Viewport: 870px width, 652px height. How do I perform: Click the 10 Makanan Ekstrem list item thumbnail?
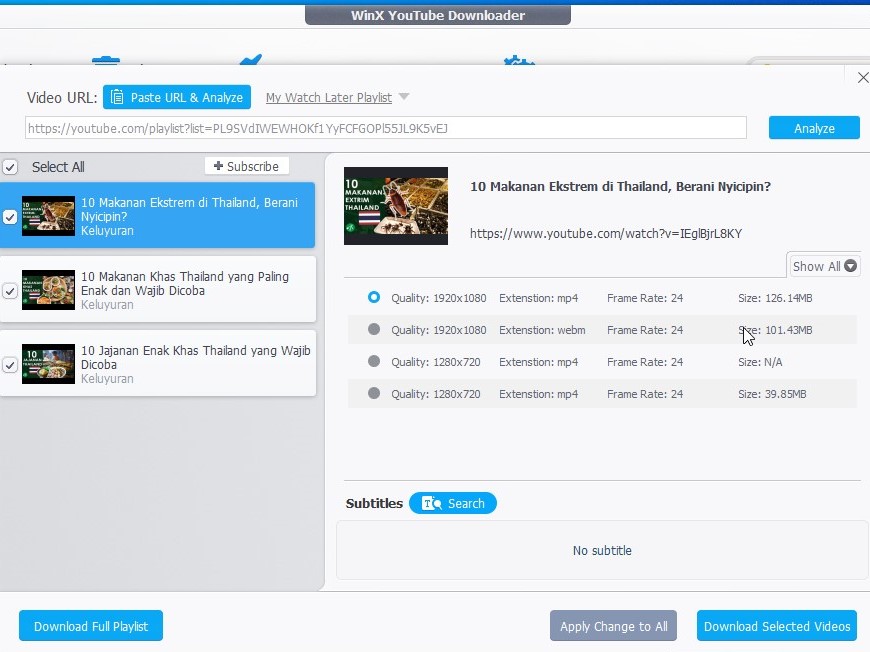coord(48,216)
